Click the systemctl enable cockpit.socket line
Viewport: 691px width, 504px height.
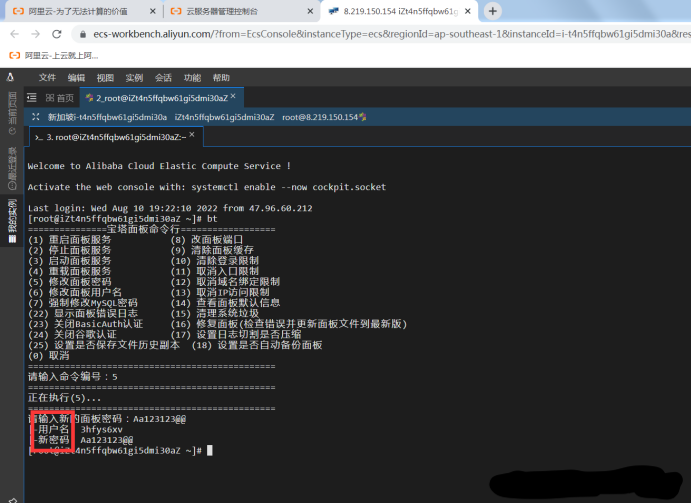(207, 187)
